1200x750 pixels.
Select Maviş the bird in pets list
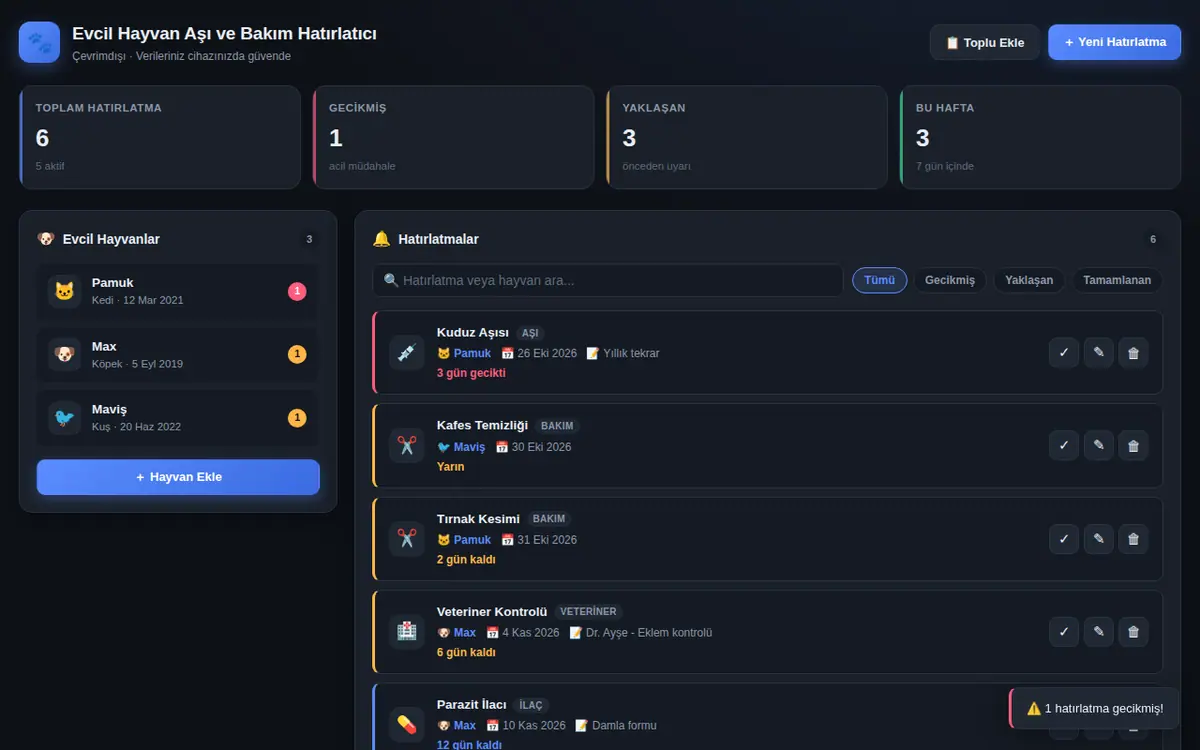178,418
